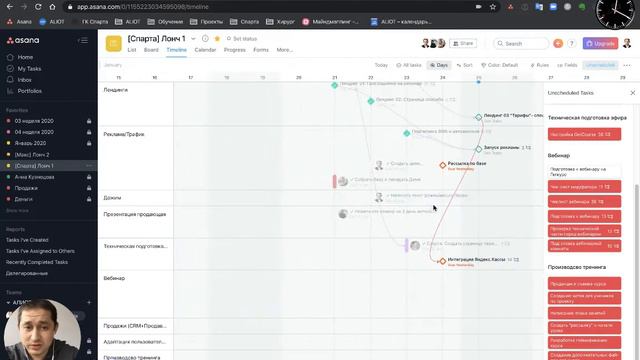The image size is (640, 360).
Task: Open the [Спарта] Лонч 1 favorite
Action: pos(34,166)
